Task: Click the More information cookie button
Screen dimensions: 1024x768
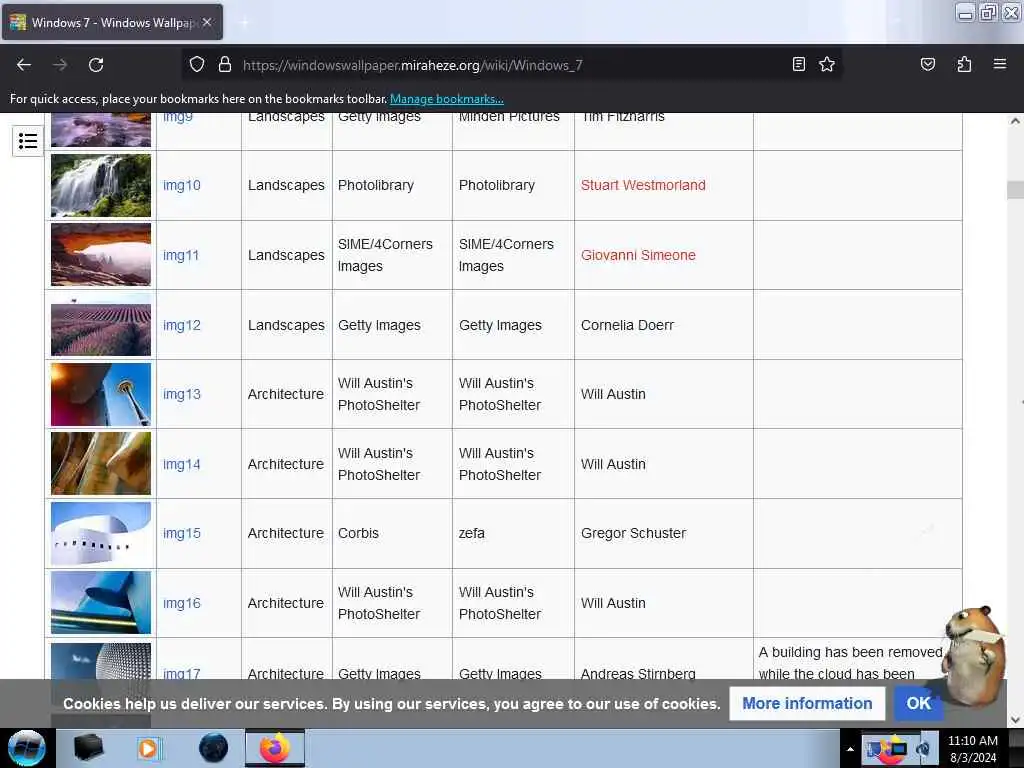Action: pyautogui.click(x=807, y=703)
